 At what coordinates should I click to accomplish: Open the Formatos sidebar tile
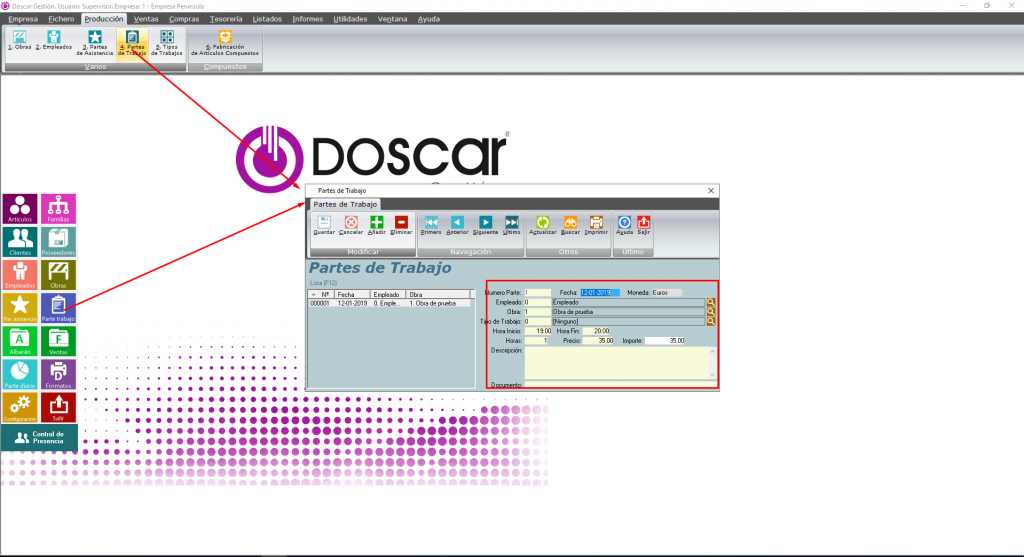click(58, 375)
